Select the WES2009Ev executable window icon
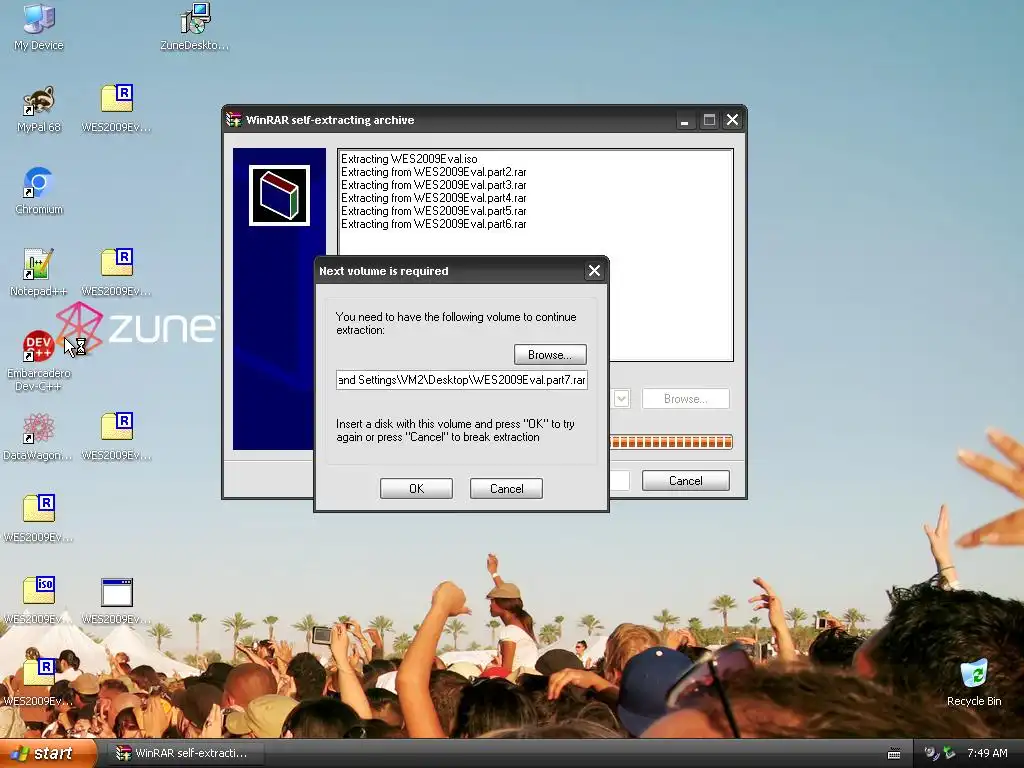Image resolution: width=1024 pixels, height=768 pixels. click(117, 600)
